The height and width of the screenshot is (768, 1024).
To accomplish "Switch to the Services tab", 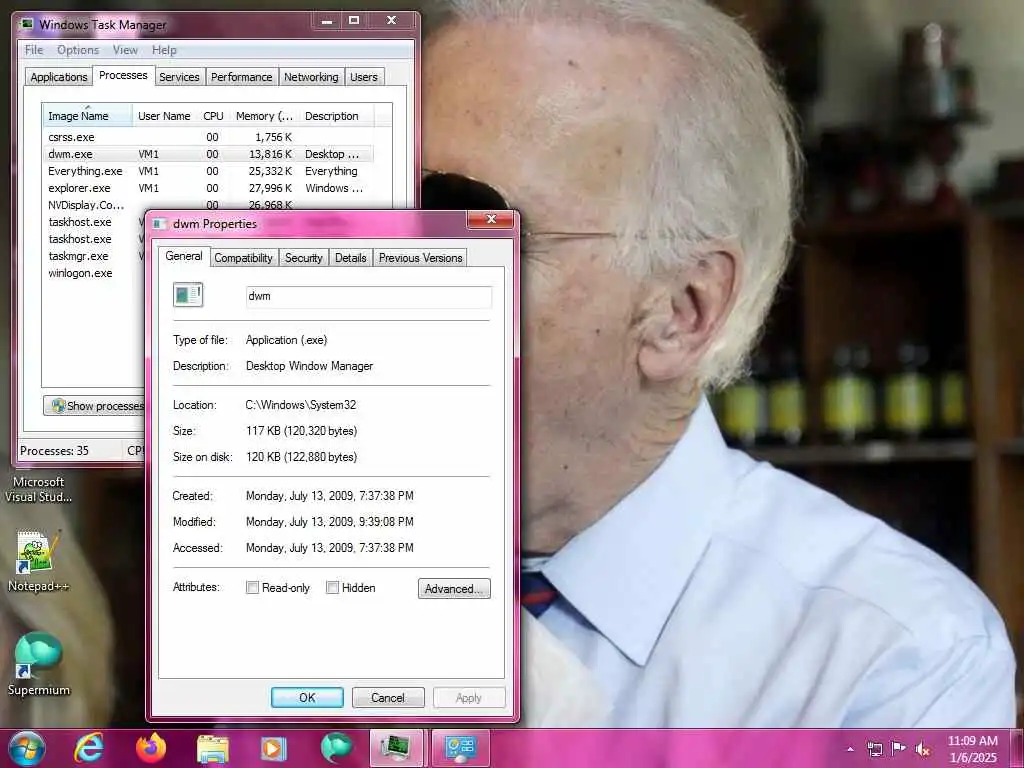I will pyautogui.click(x=180, y=77).
